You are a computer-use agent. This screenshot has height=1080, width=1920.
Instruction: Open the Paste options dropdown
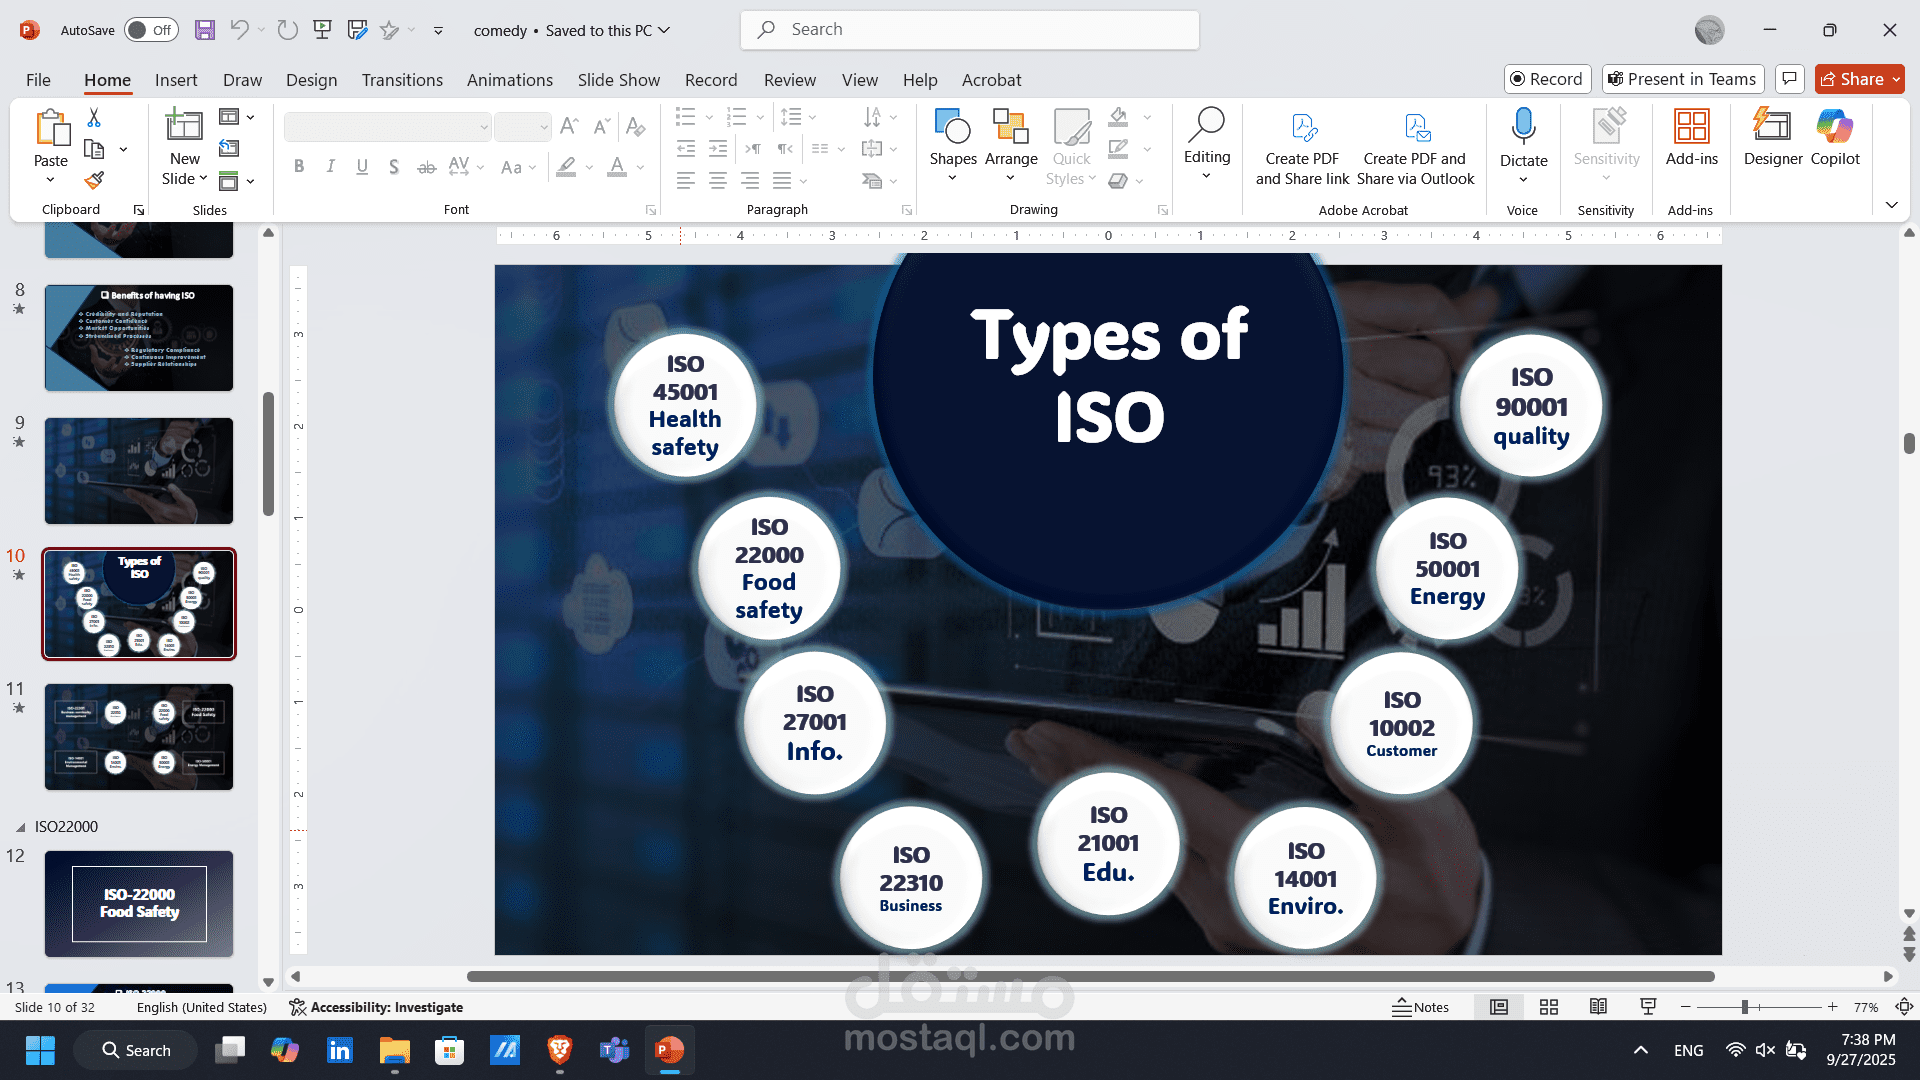point(50,180)
